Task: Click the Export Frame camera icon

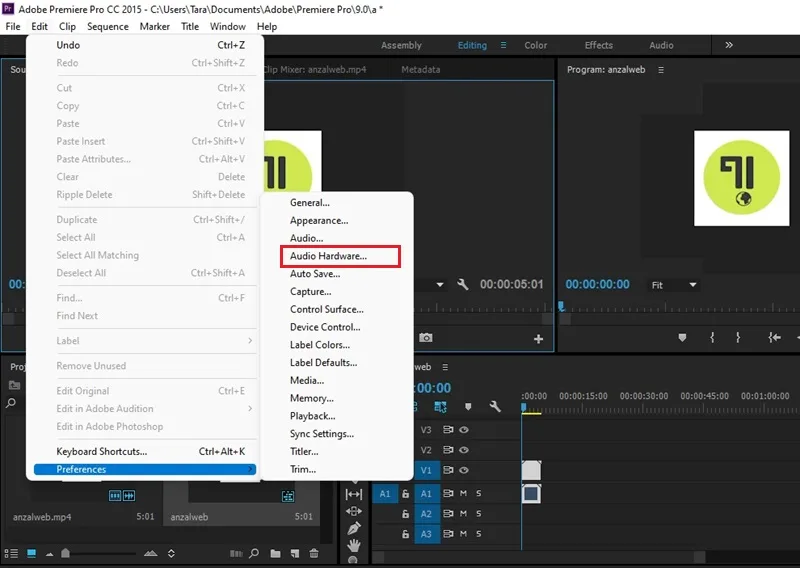Action: [426, 338]
